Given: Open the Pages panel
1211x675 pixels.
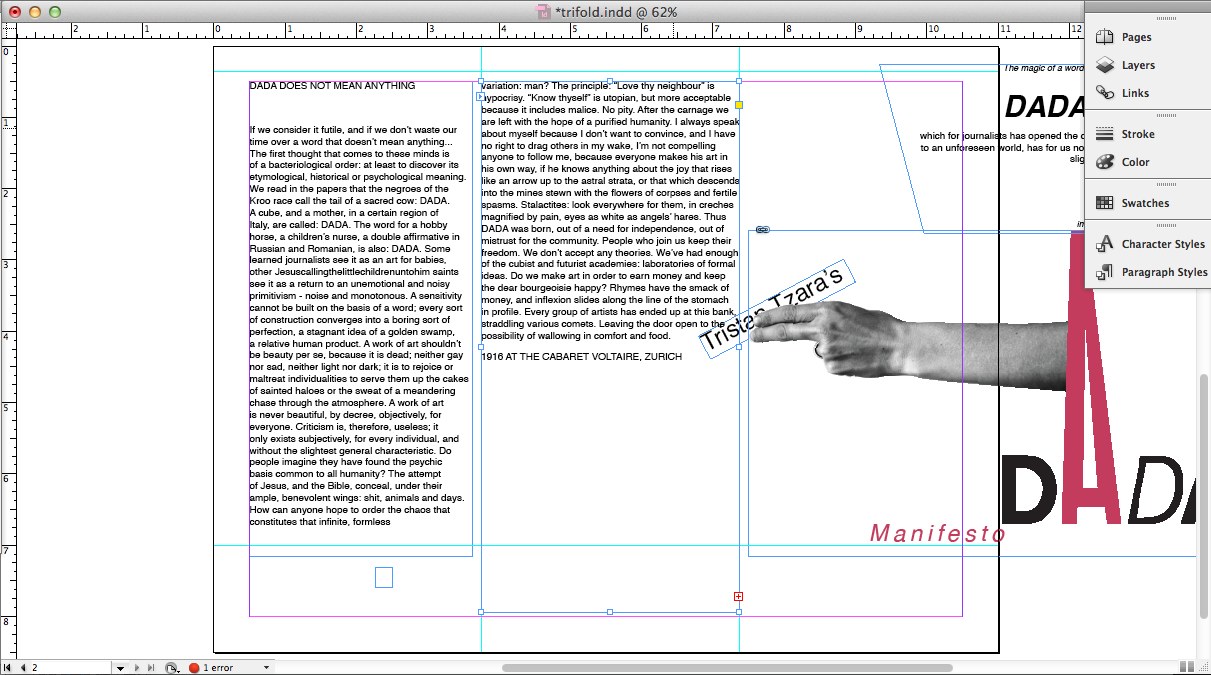Looking at the screenshot, I should pos(1136,37).
